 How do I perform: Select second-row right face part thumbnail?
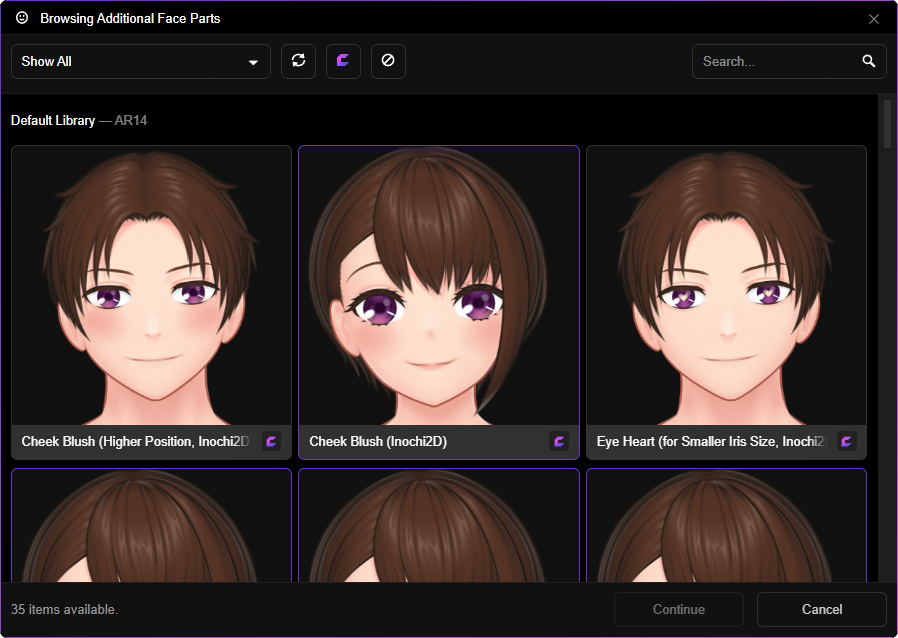(x=726, y=526)
